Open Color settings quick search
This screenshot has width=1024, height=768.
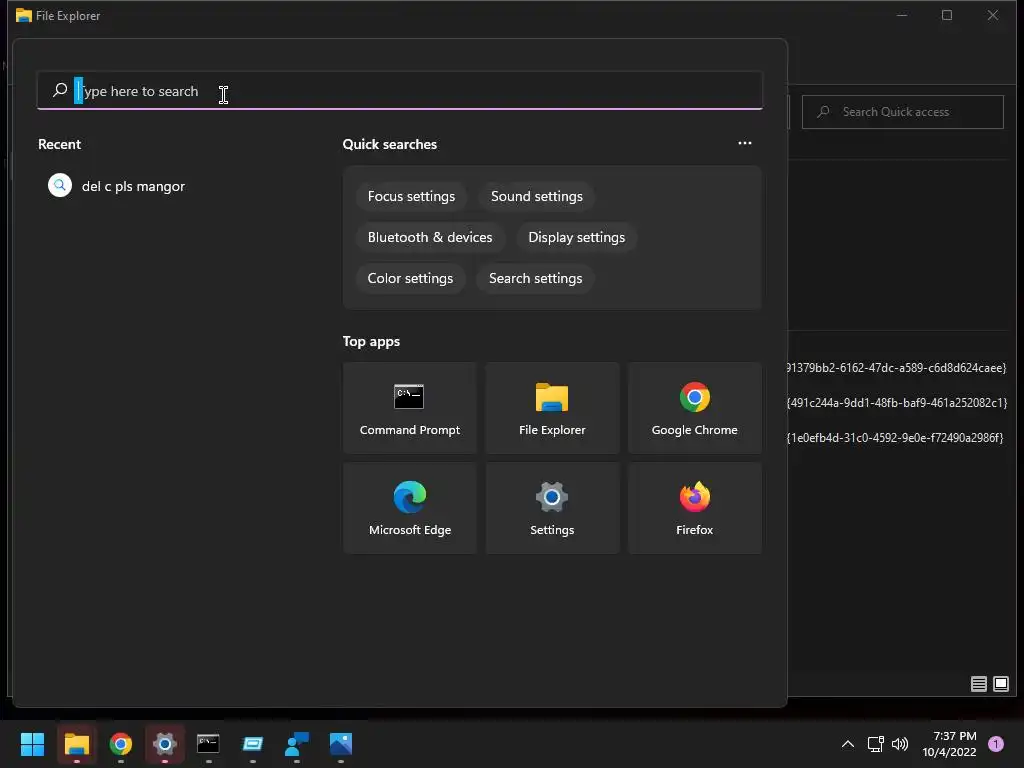pyautogui.click(x=410, y=279)
